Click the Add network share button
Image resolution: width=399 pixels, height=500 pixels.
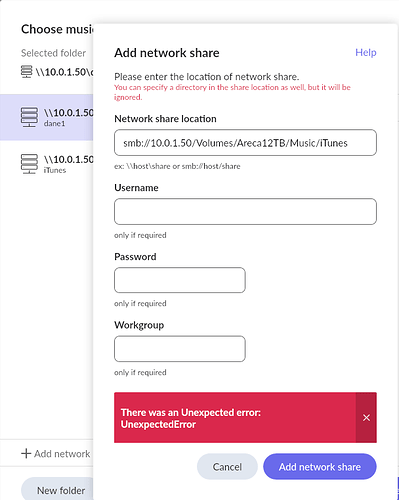tap(320, 467)
